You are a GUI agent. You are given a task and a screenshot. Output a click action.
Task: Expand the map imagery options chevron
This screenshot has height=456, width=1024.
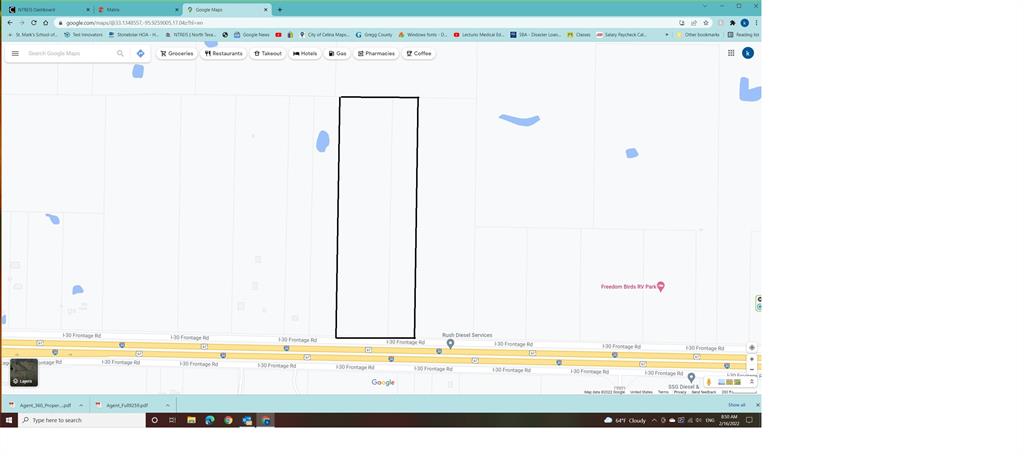tap(752, 381)
